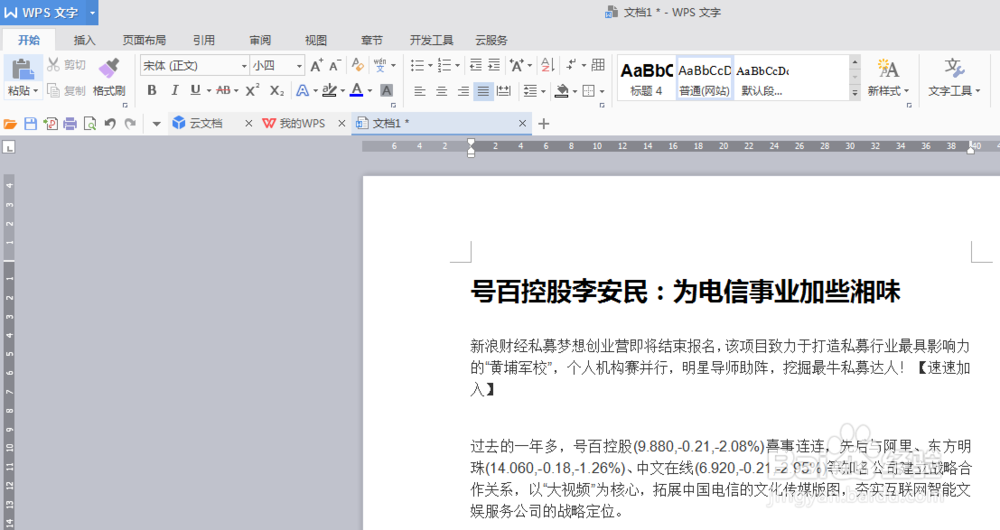Switch to the 云服务 ribbon tab

click(x=491, y=40)
